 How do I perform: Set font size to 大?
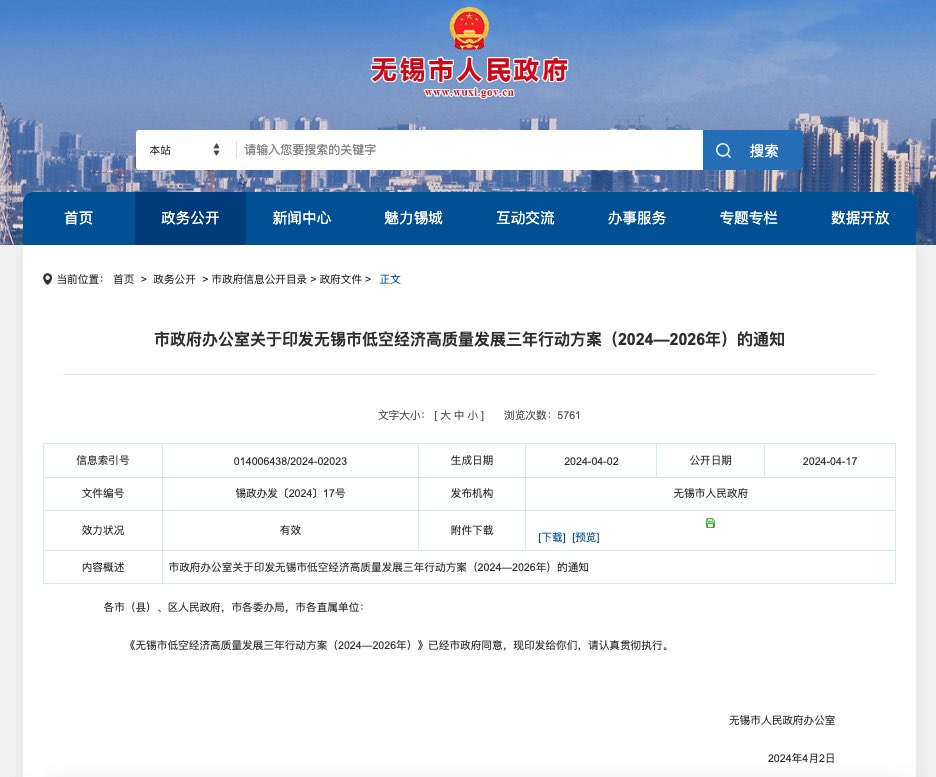445,415
